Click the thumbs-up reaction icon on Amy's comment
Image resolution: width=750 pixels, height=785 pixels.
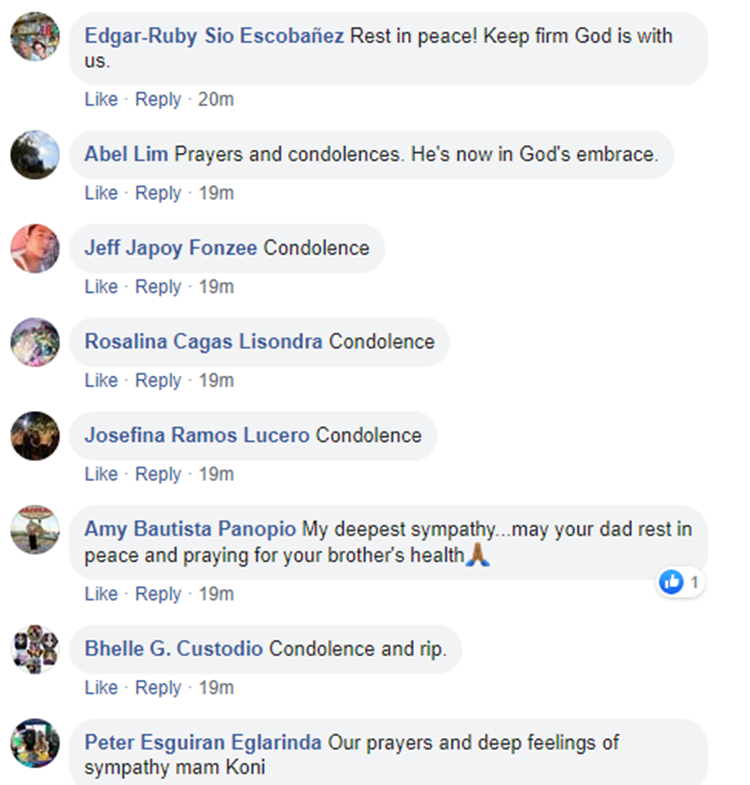pos(671,581)
